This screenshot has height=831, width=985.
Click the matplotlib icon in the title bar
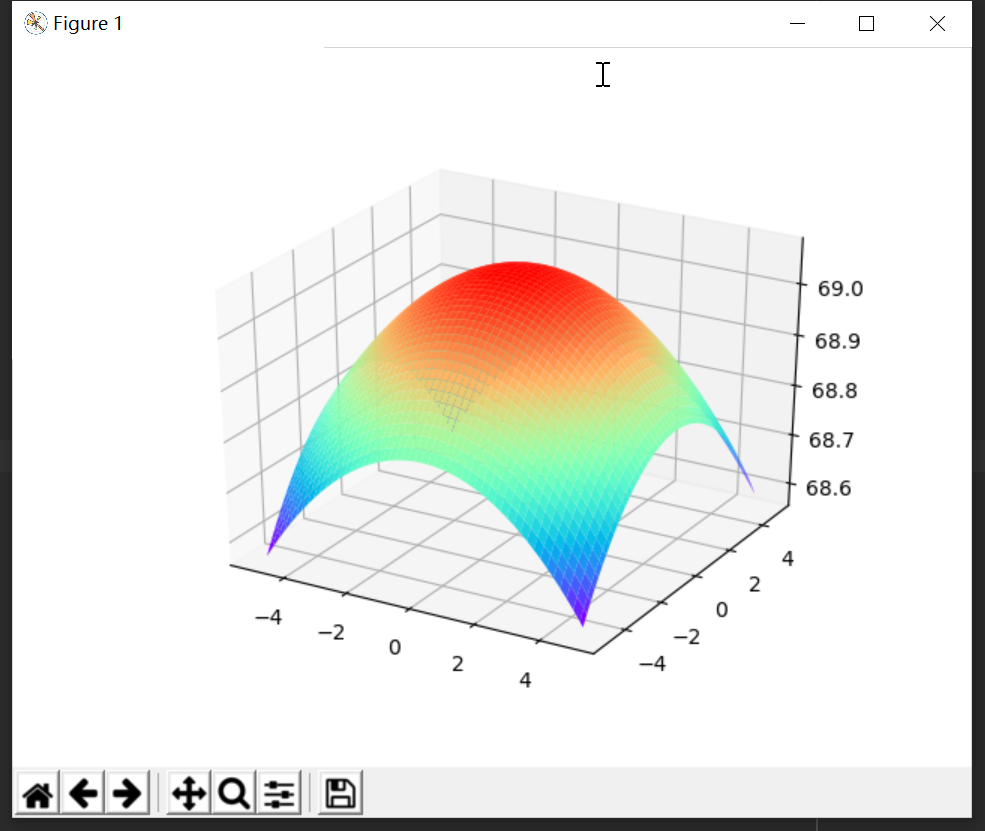pyautogui.click(x=36, y=23)
